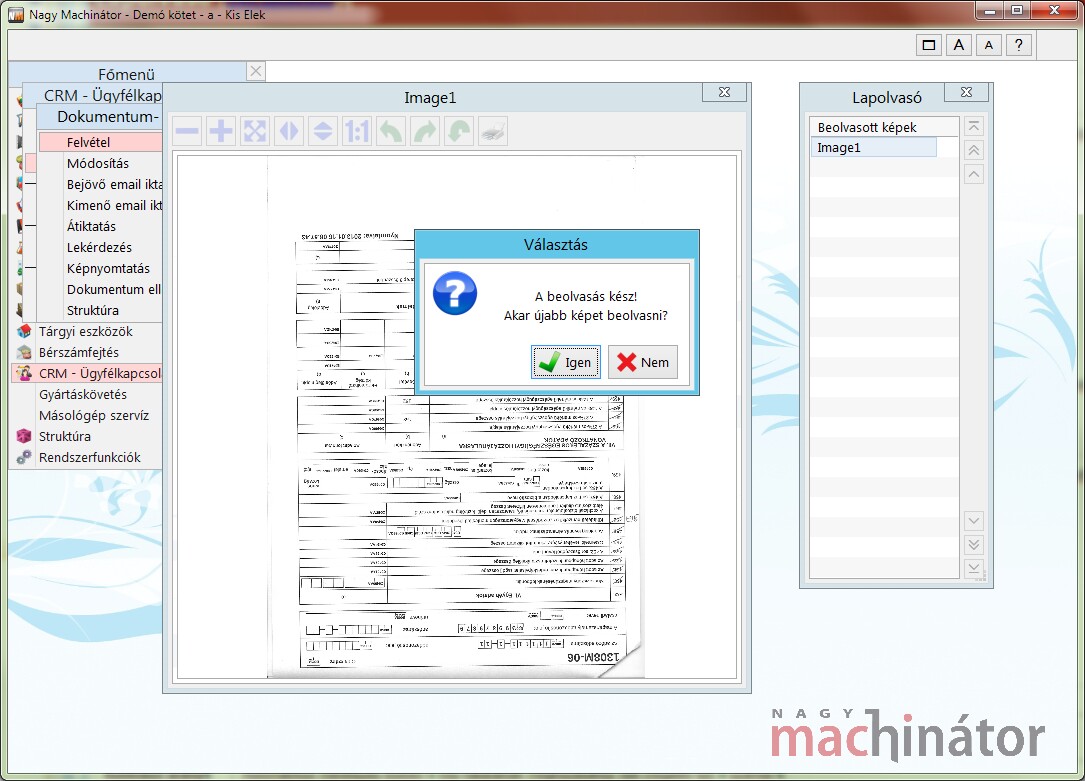Jump to bottom of scanned images list
The height and width of the screenshot is (781, 1085).
pyautogui.click(x=974, y=568)
